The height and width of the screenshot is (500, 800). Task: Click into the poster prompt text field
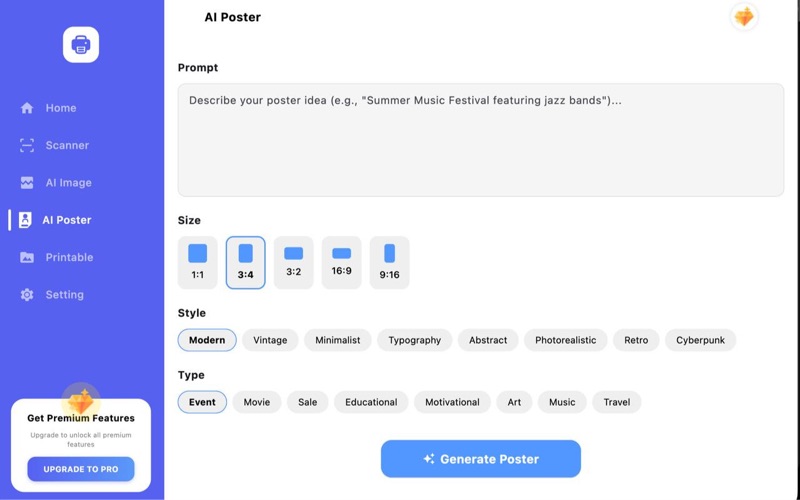click(x=480, y=140)
